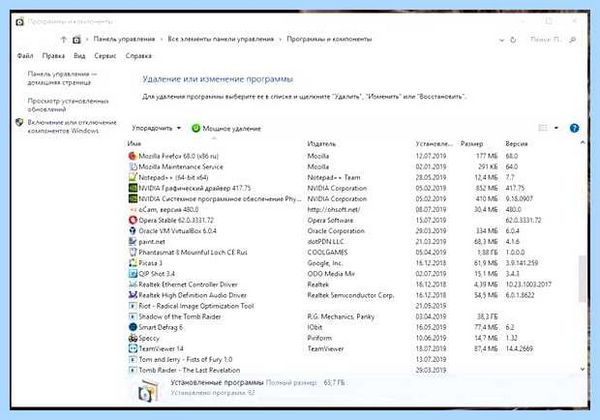Click the 'Google, Inc.' publisher cell
Image resolution: width=600 pixels, height=420 pixels.
click(x=325, y=263)
